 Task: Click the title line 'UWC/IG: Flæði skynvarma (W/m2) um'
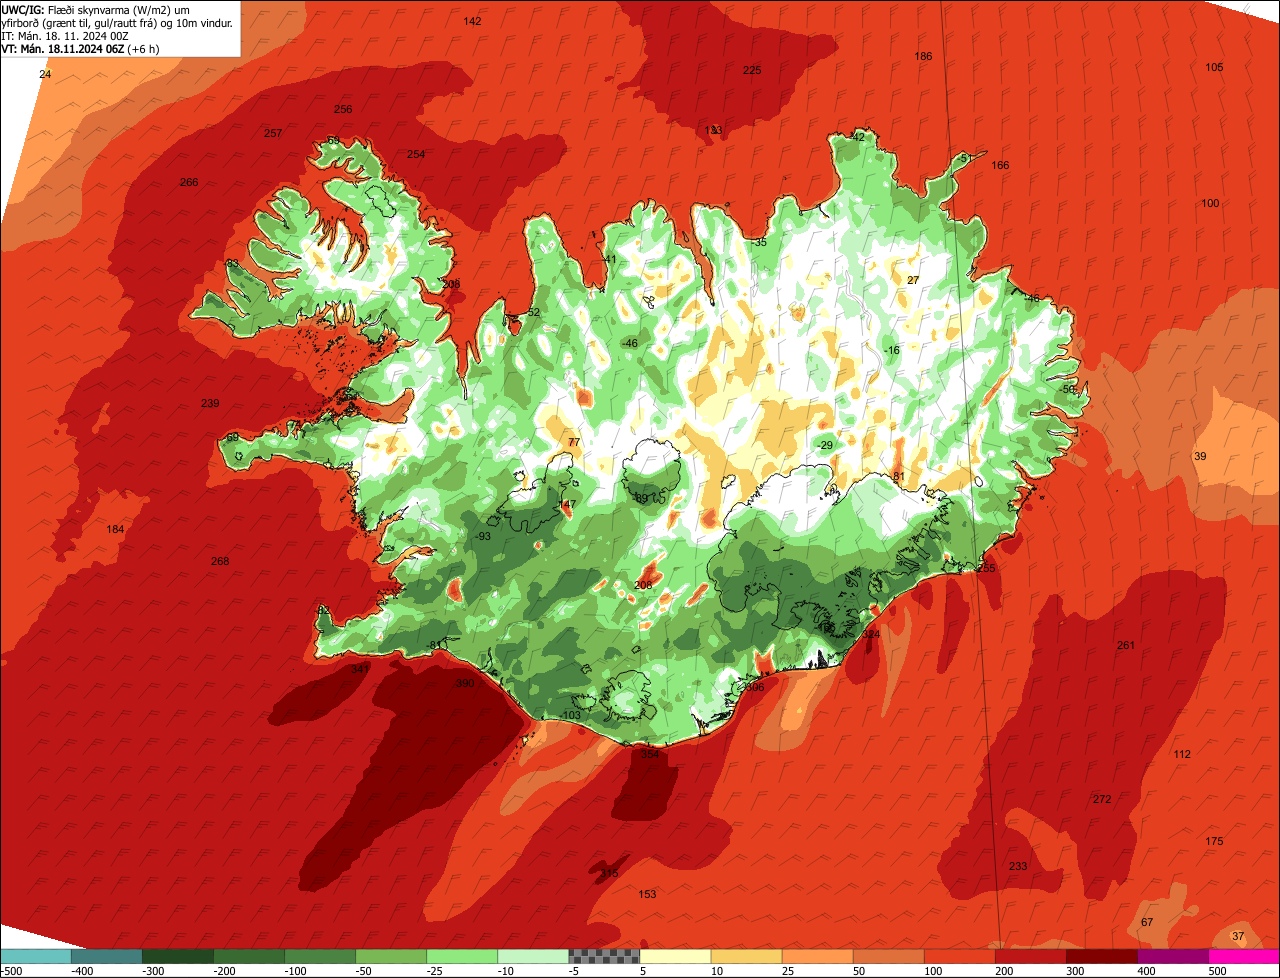(96, 9)
